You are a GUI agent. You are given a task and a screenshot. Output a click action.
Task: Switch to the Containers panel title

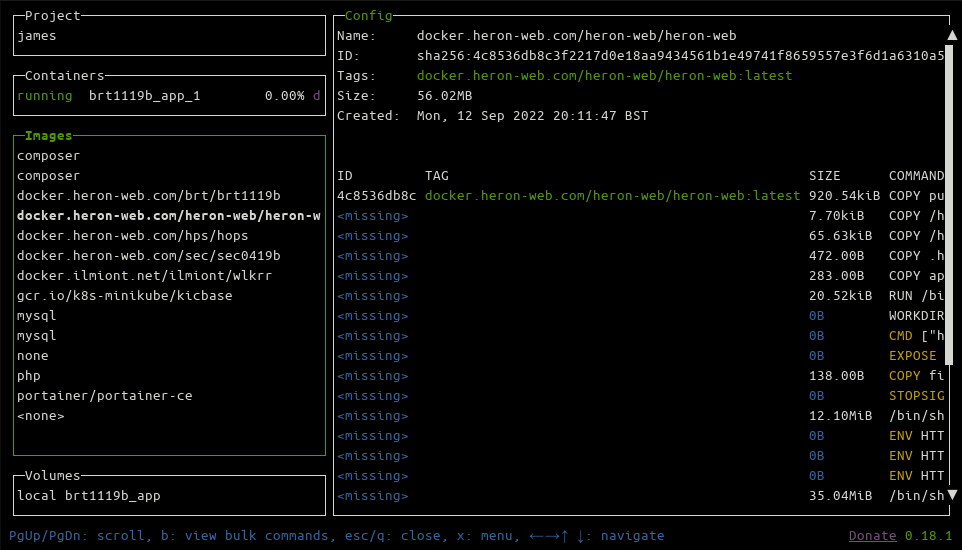click(x=64, y=76)
